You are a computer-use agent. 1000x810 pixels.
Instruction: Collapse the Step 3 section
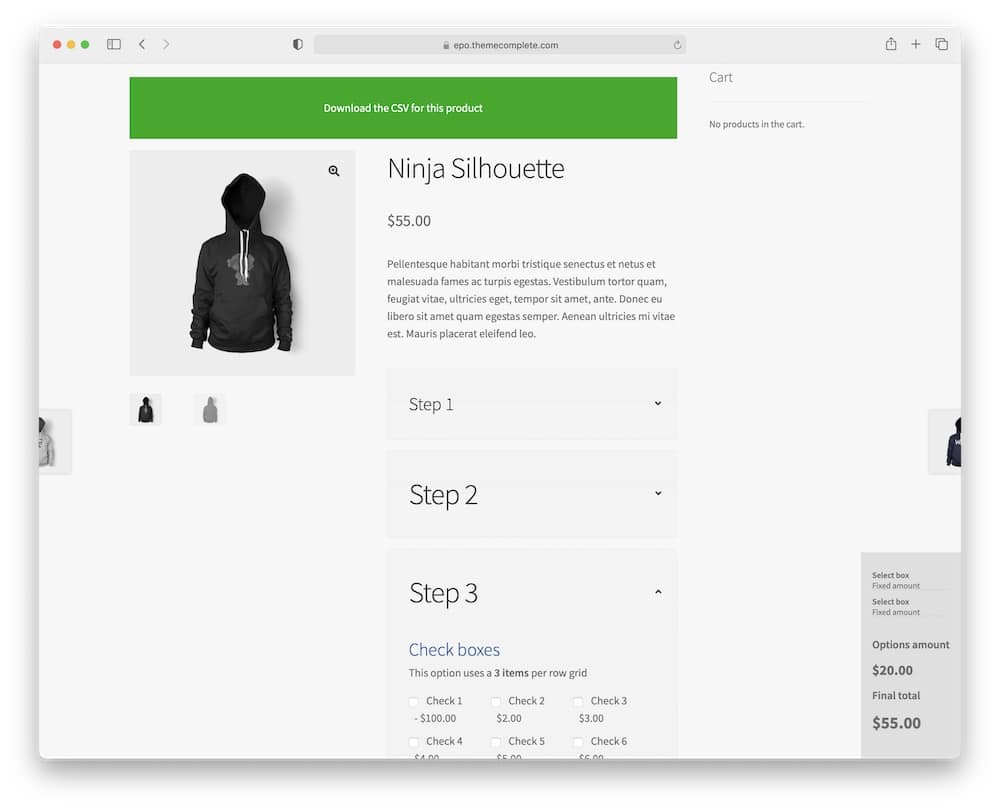pos(532,593)
